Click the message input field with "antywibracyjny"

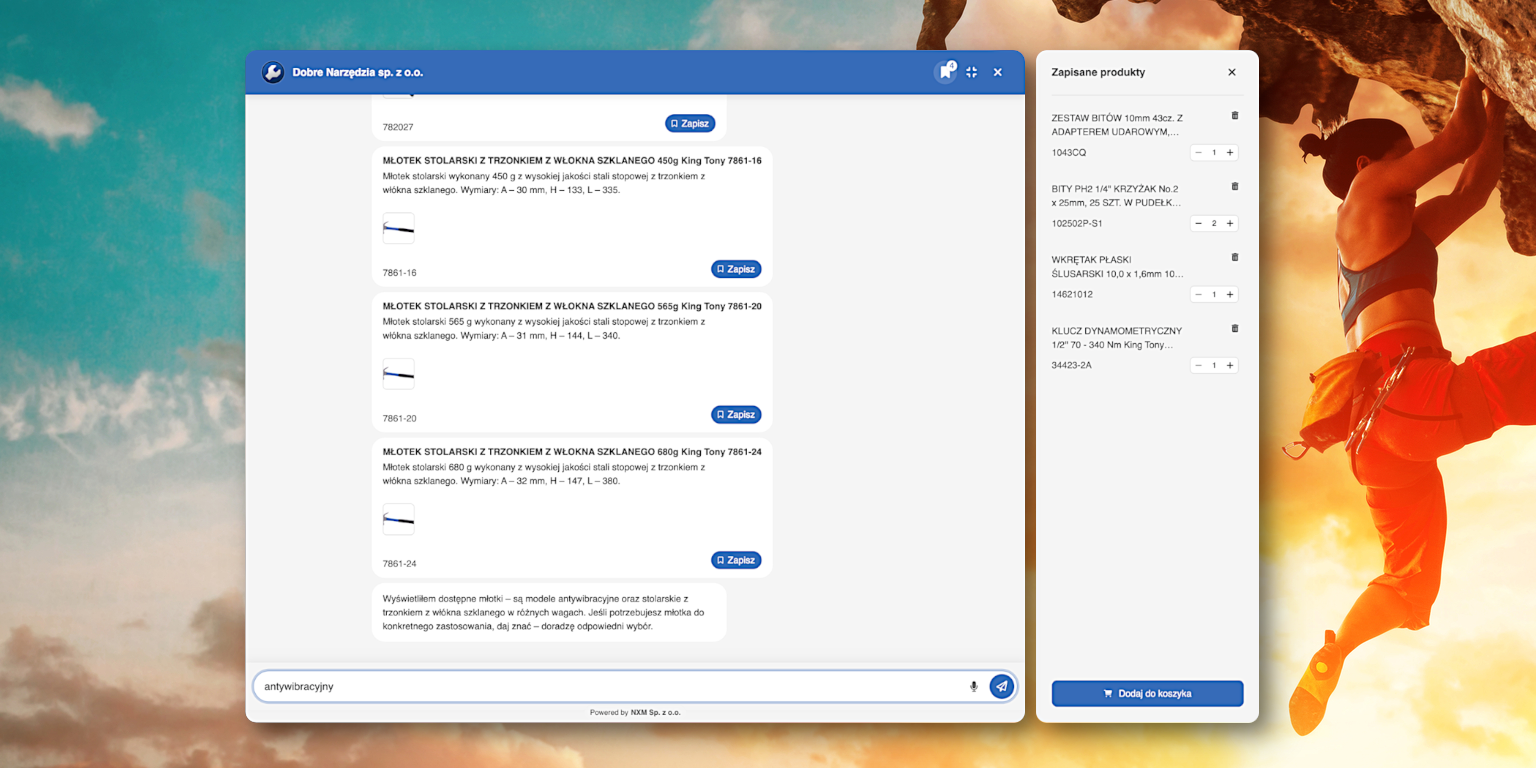point(600,687)
